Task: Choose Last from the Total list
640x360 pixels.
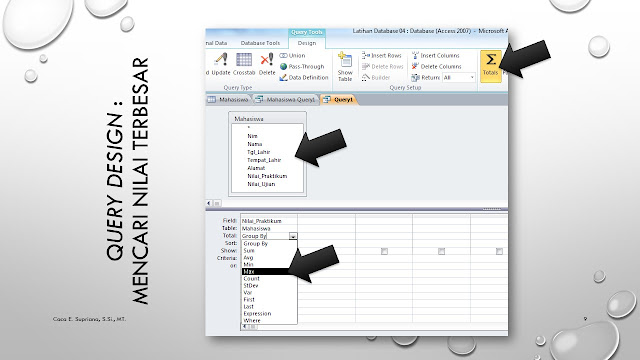Action: click(269, 307)
